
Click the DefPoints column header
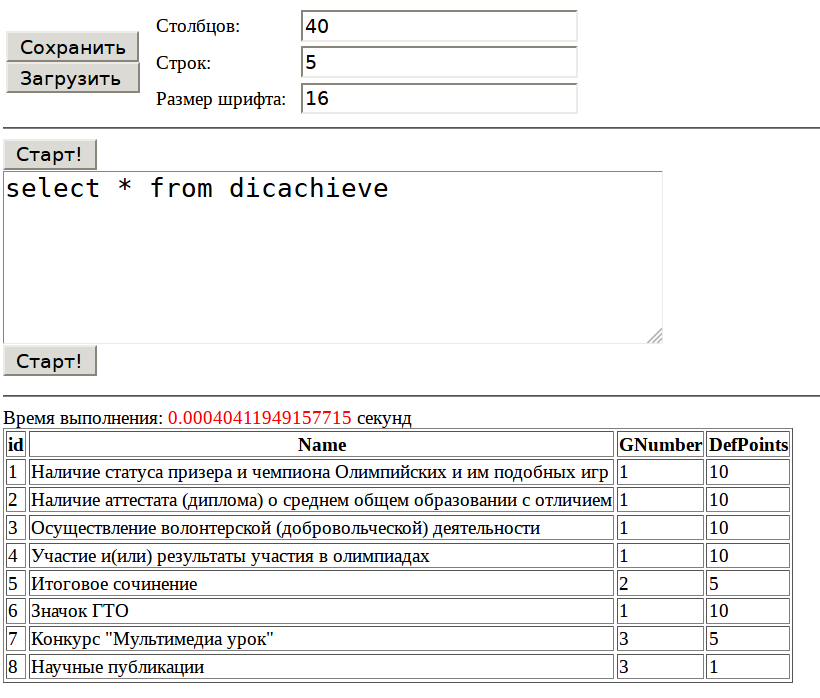click(x=748, y=444)
